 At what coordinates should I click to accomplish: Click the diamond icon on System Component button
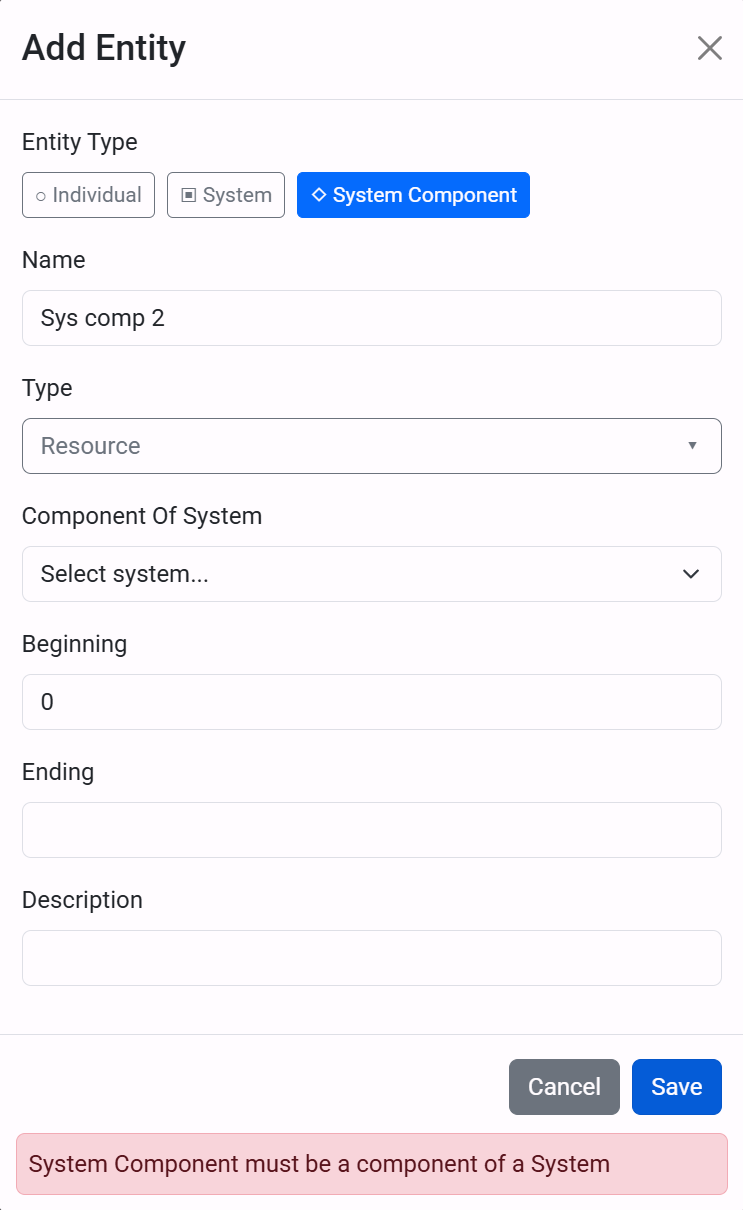319,195
